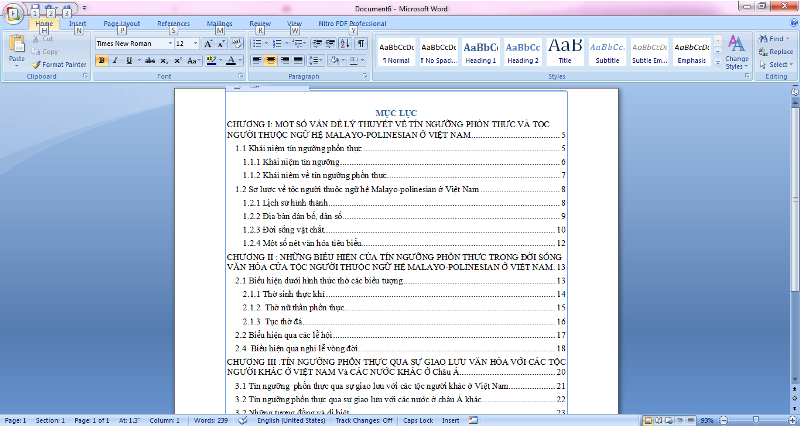Click the Grow Font icon
800x426 pixels.
pyautogui.click(x=208, y=44)
